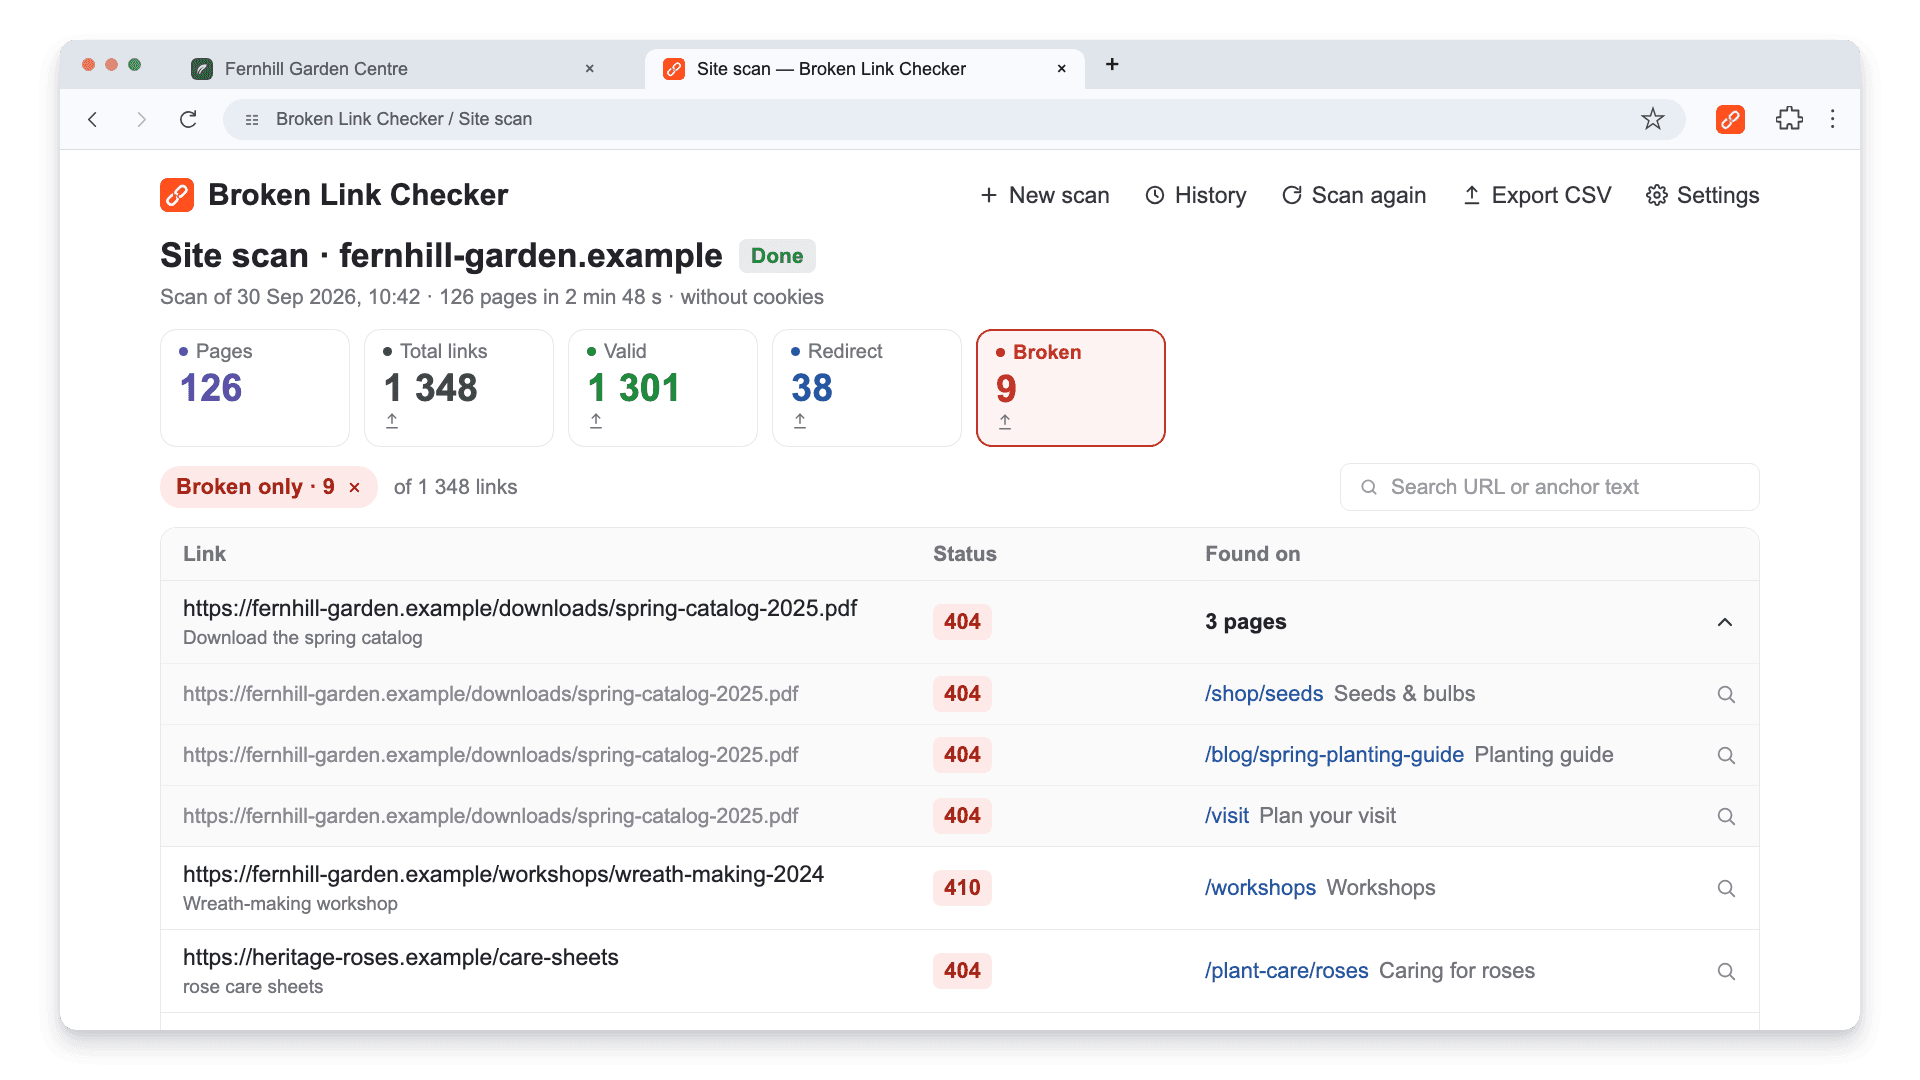Export the Redirect card via upload icon
Screen dimensions: 1920x1080
point(800,421)
